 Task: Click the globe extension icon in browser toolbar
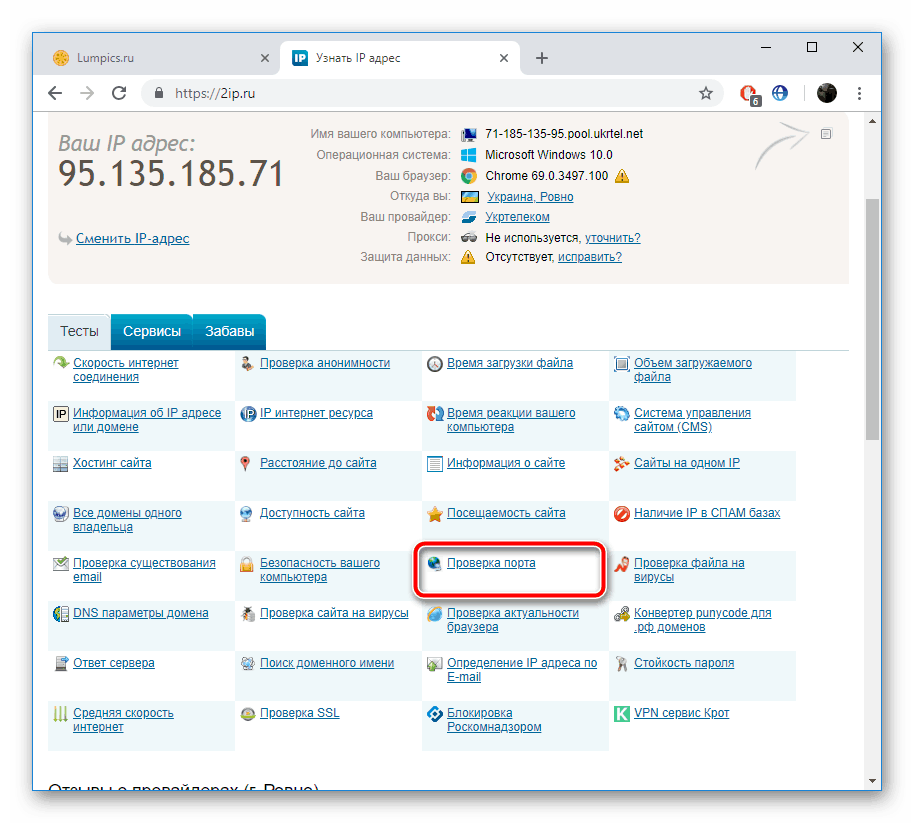pos(779,92)
